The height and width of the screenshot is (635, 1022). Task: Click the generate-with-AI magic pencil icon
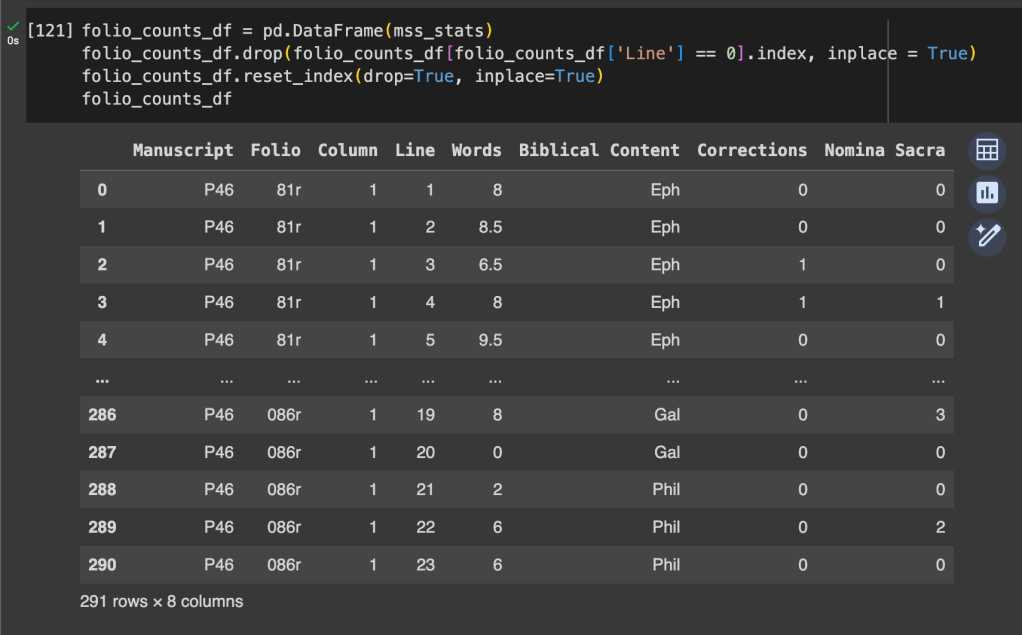click(987, 236)
